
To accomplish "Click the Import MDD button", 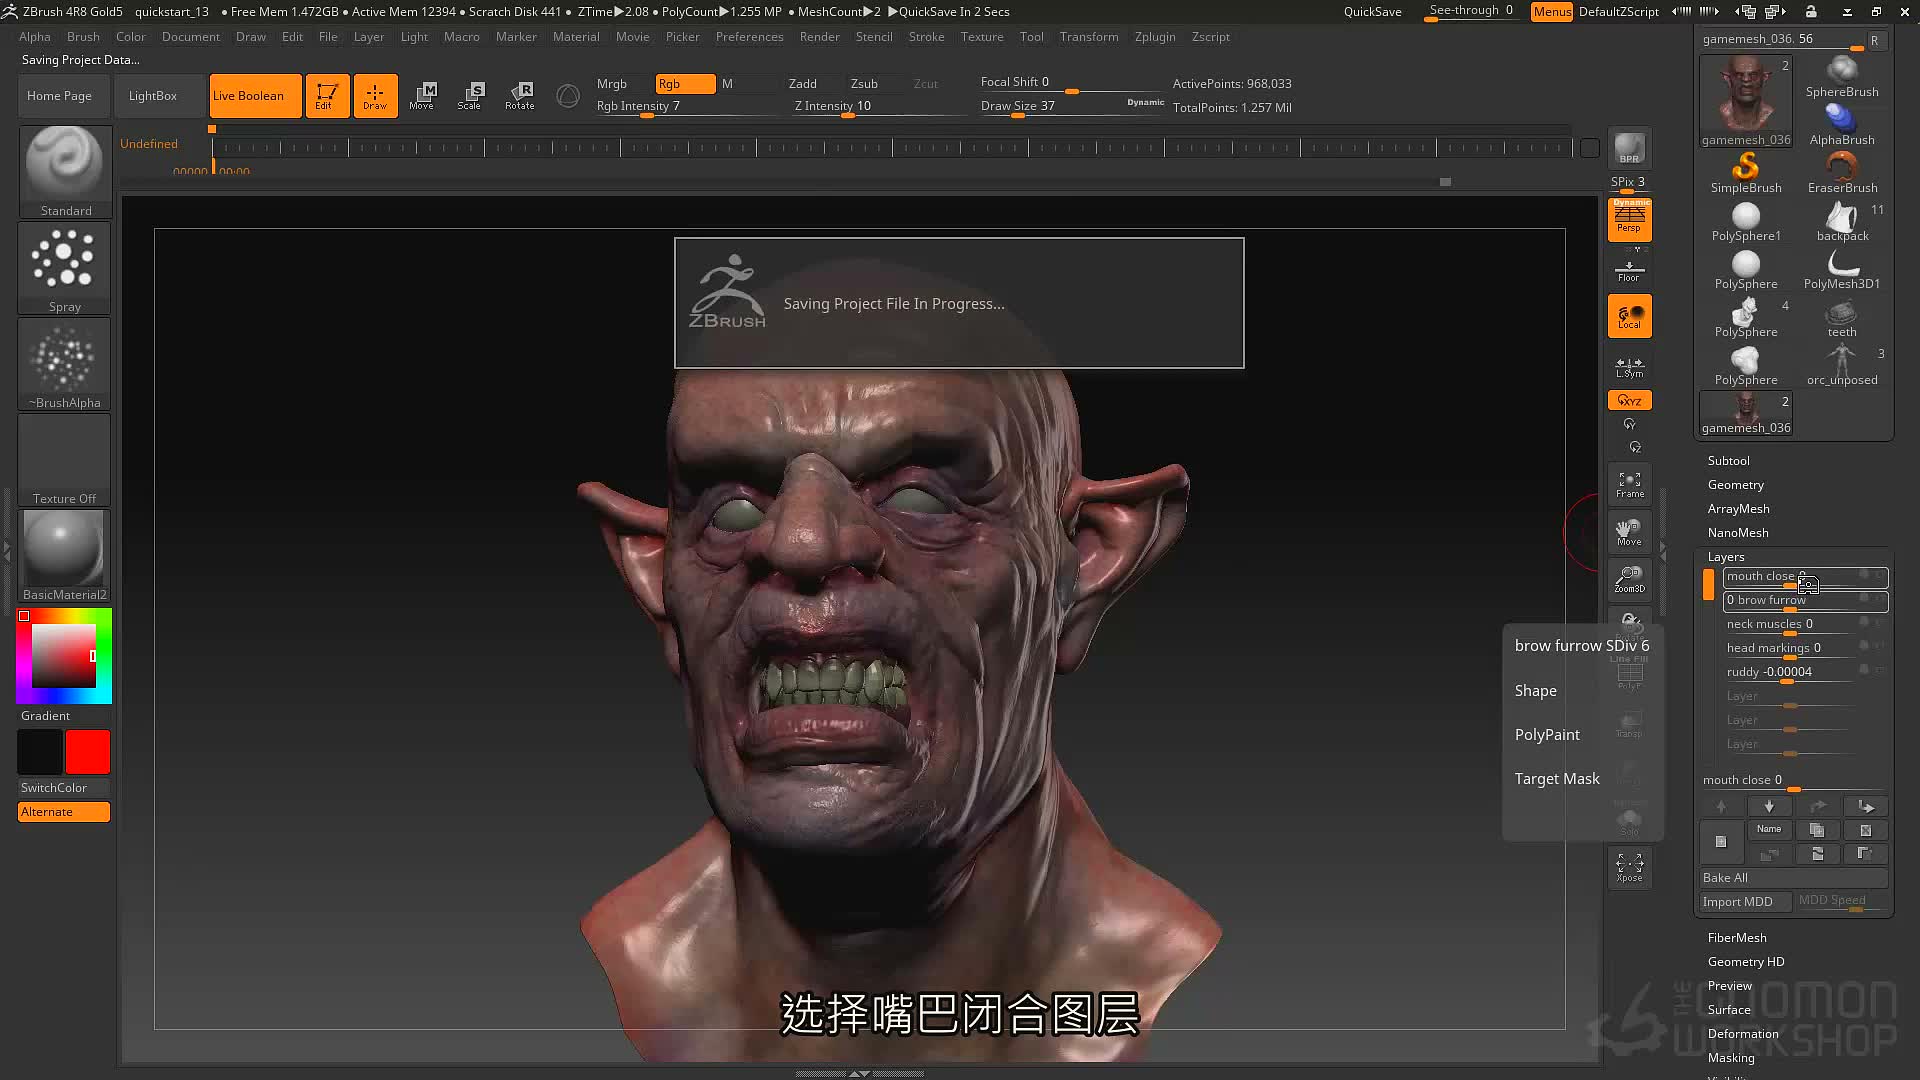I will (x=1745, y=902).
